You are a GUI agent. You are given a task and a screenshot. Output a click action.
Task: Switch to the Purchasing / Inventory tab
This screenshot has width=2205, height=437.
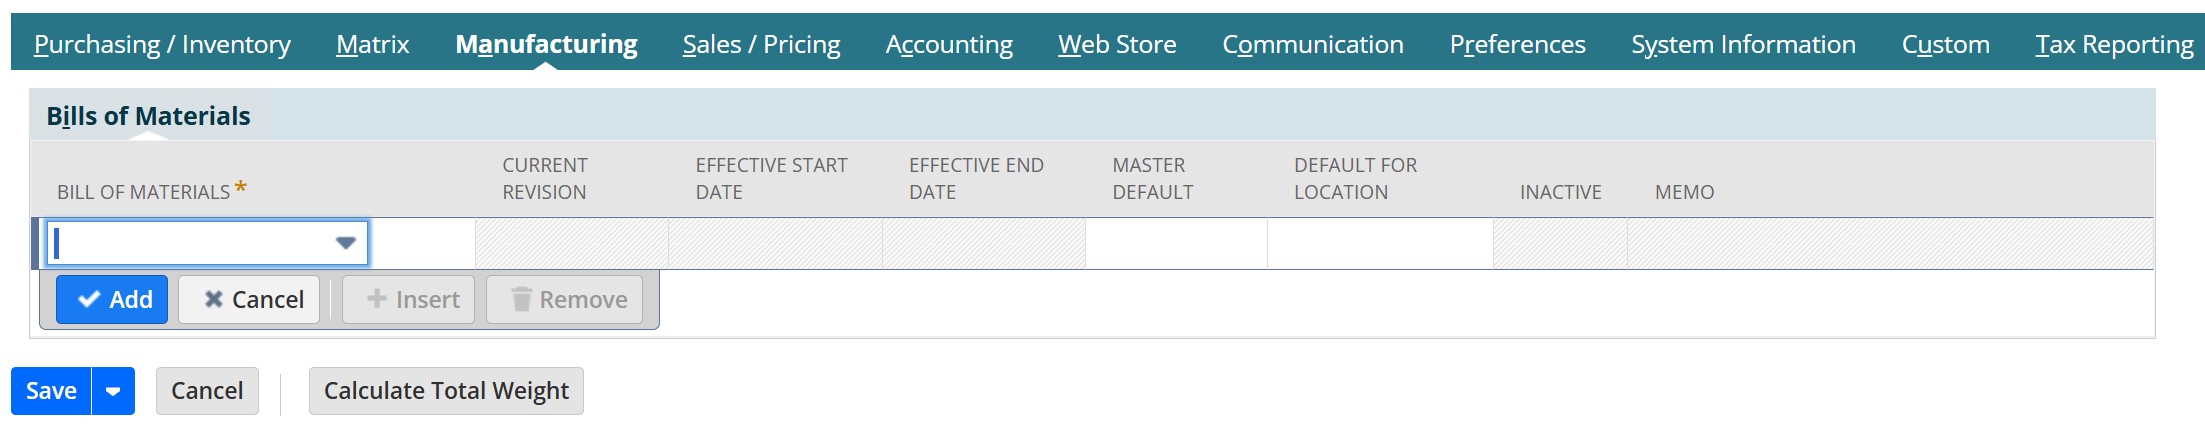162,44
